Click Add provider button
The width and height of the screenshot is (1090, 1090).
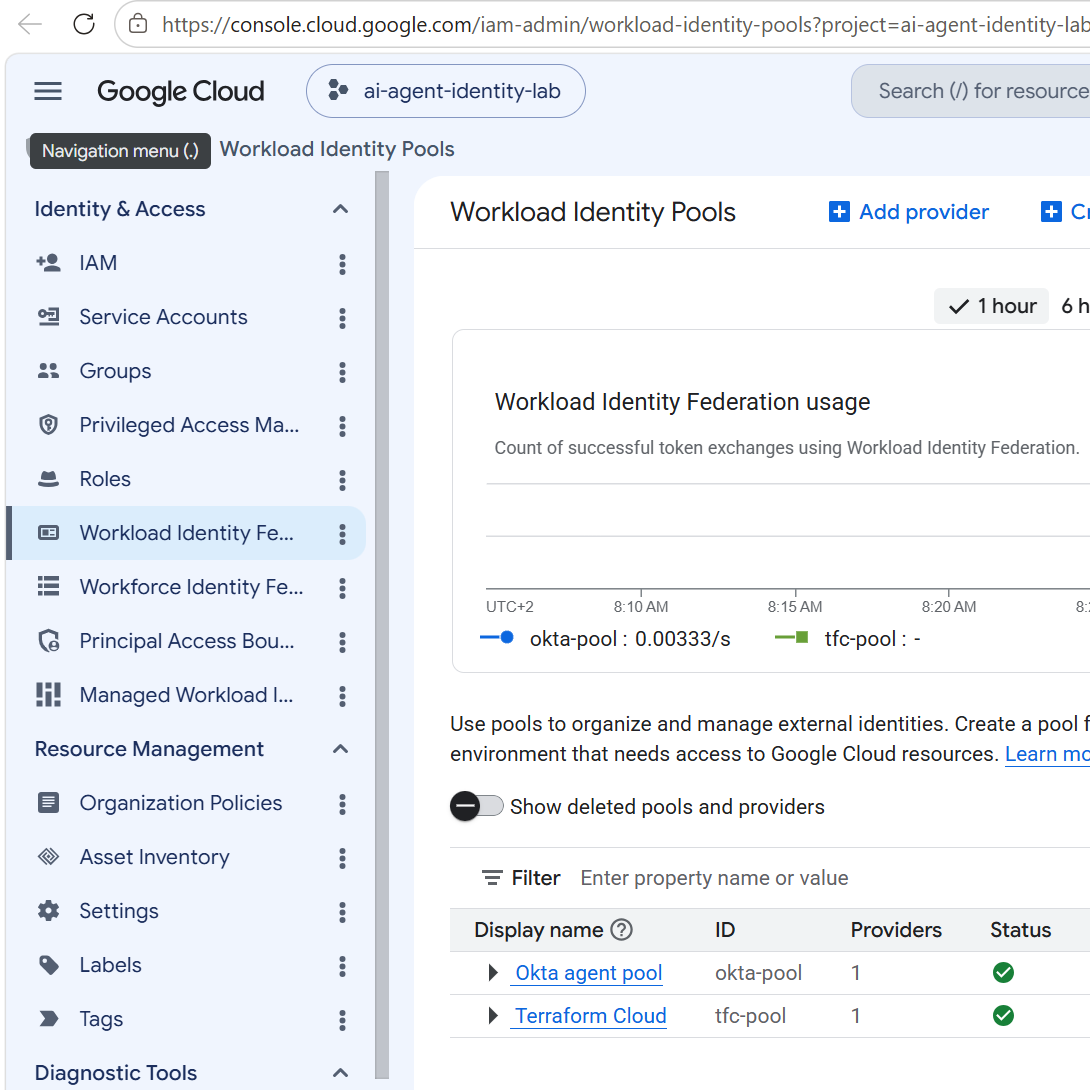[909, 212]
